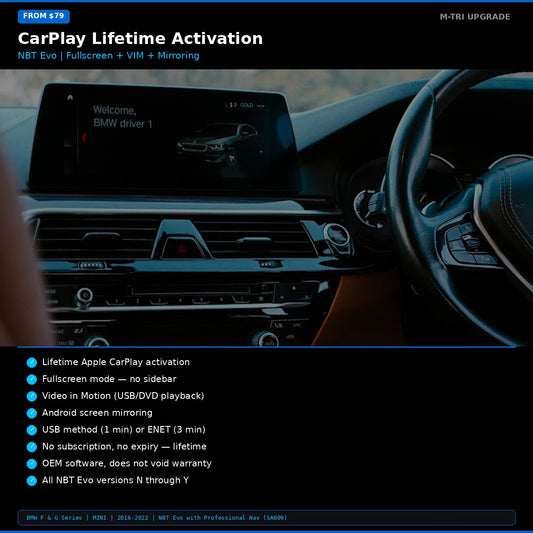
Task: Click check icon beside Android screen mirroring
Action: (32, 413)
